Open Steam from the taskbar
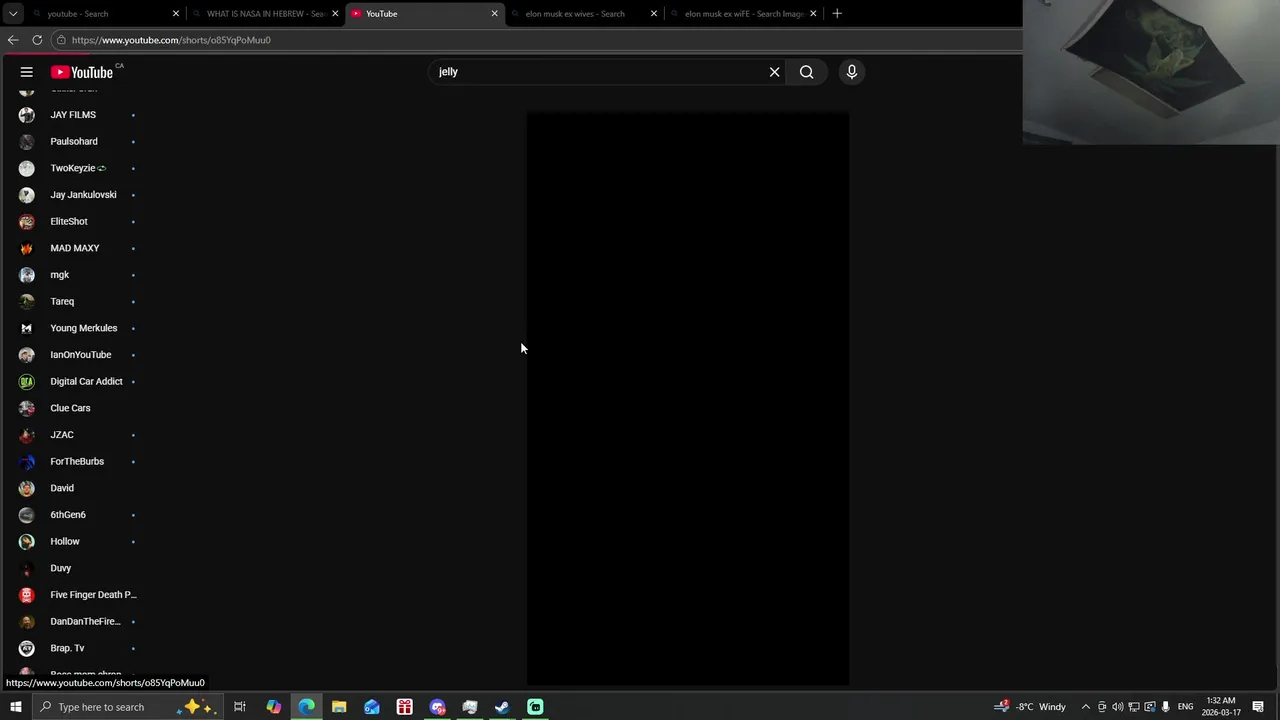This screenshot has height=720, width=1280. tap(502, 707)
